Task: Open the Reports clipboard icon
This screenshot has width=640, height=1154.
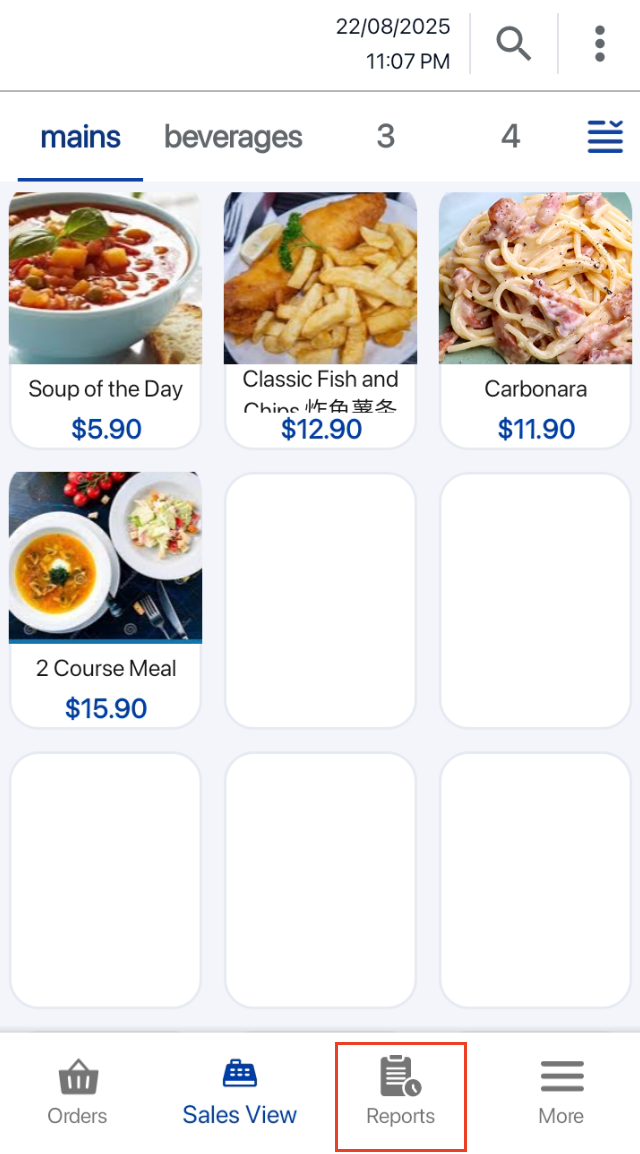Action: [x=400, y=1077]
